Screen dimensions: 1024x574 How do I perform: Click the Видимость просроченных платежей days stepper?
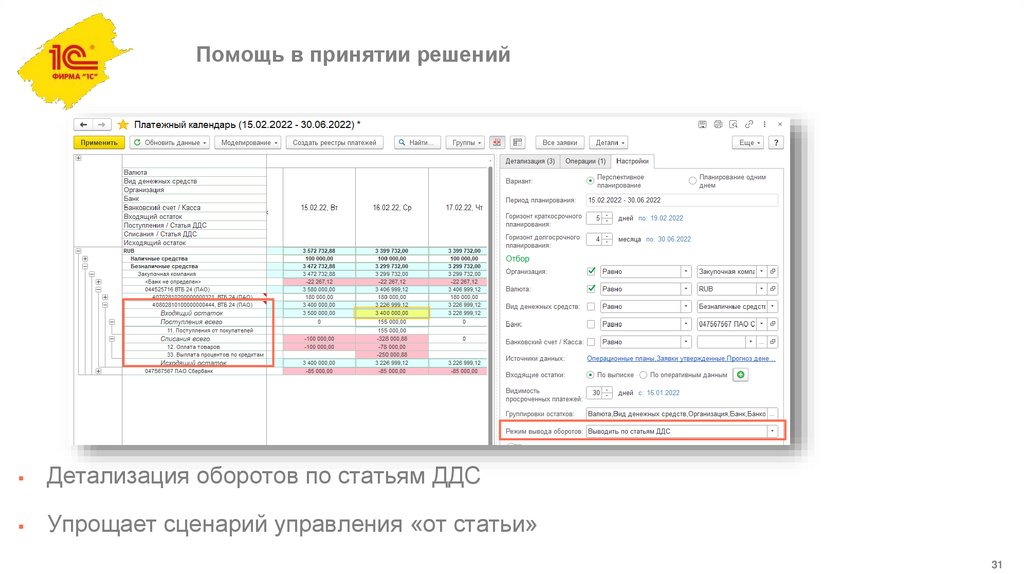(607, 392)
